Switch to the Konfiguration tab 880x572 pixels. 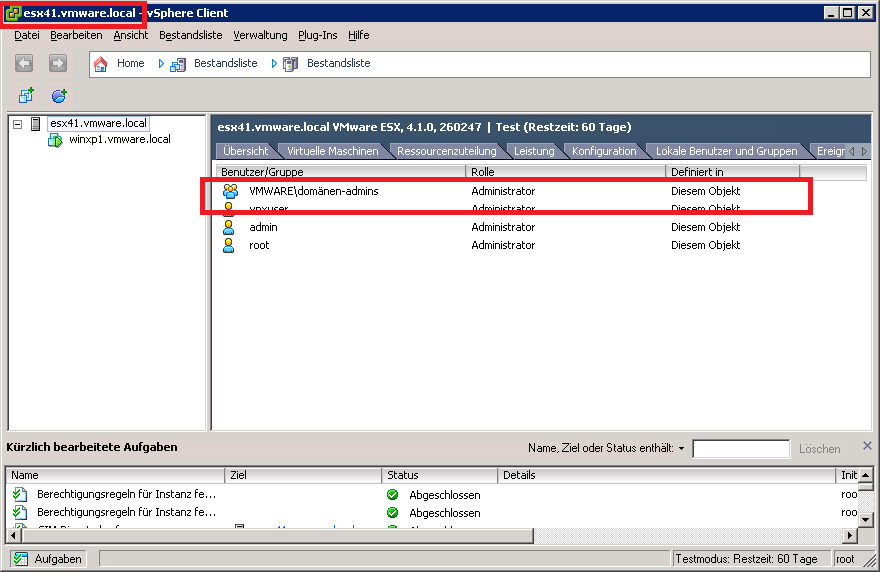tap(604, 151)
